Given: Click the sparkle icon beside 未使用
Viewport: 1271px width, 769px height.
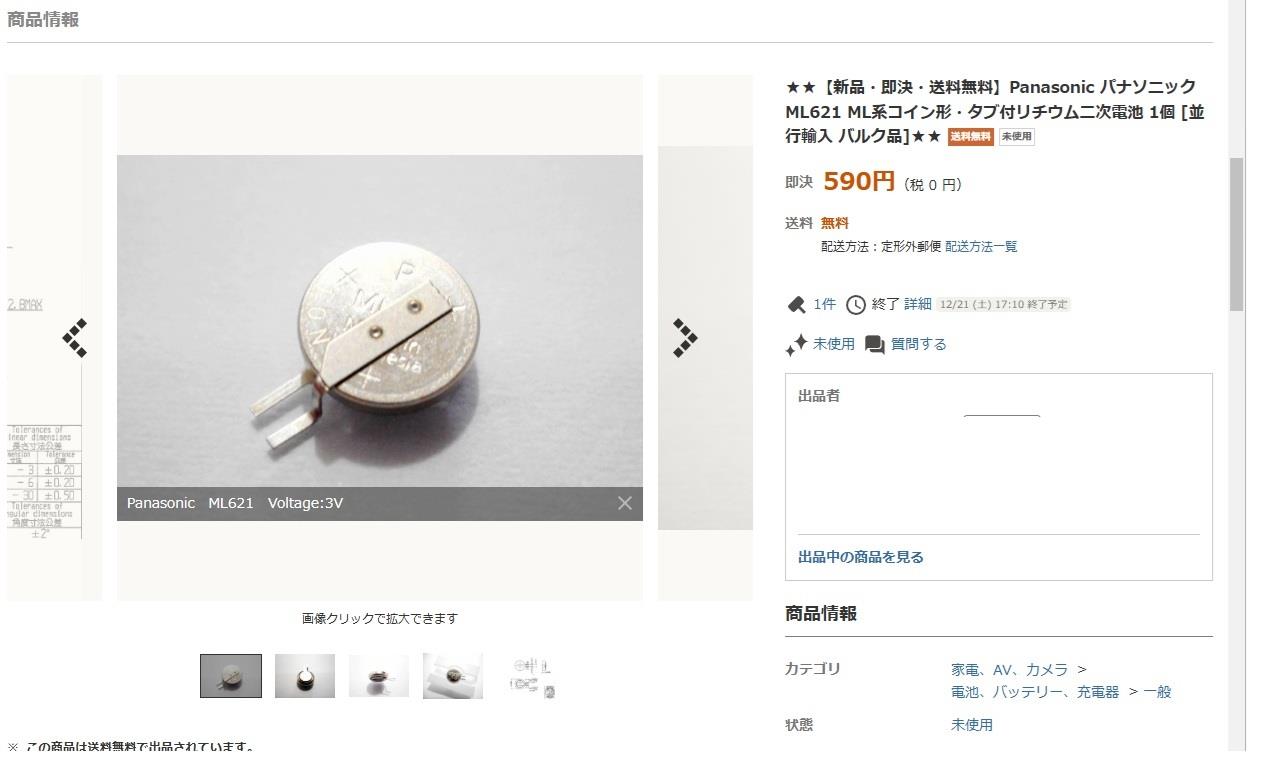Looking at the screenshot, I should tap(796, 345).
